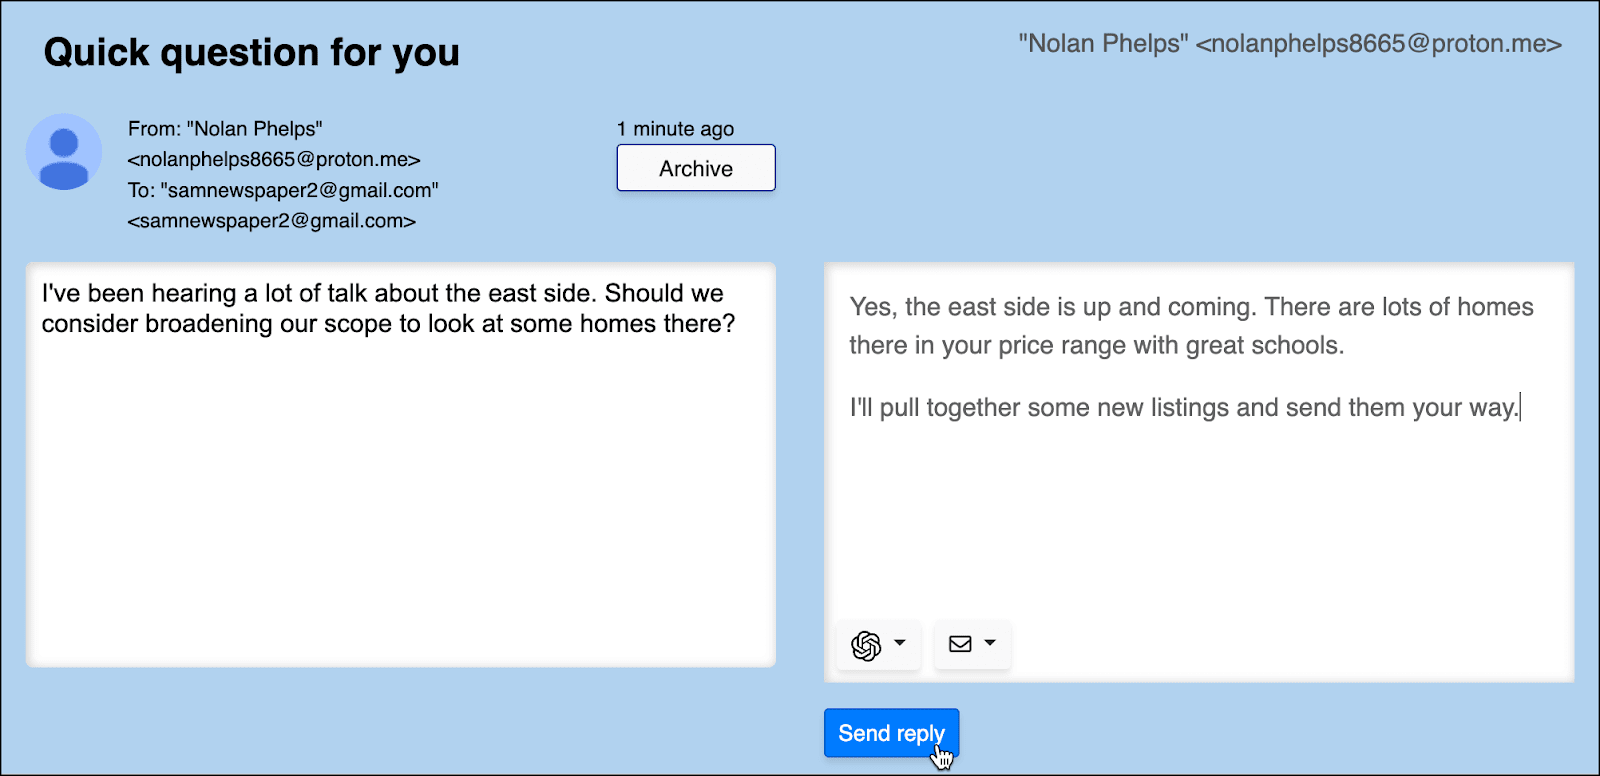Click the From: "Nolan Phelps" line

tap(225, 129)
